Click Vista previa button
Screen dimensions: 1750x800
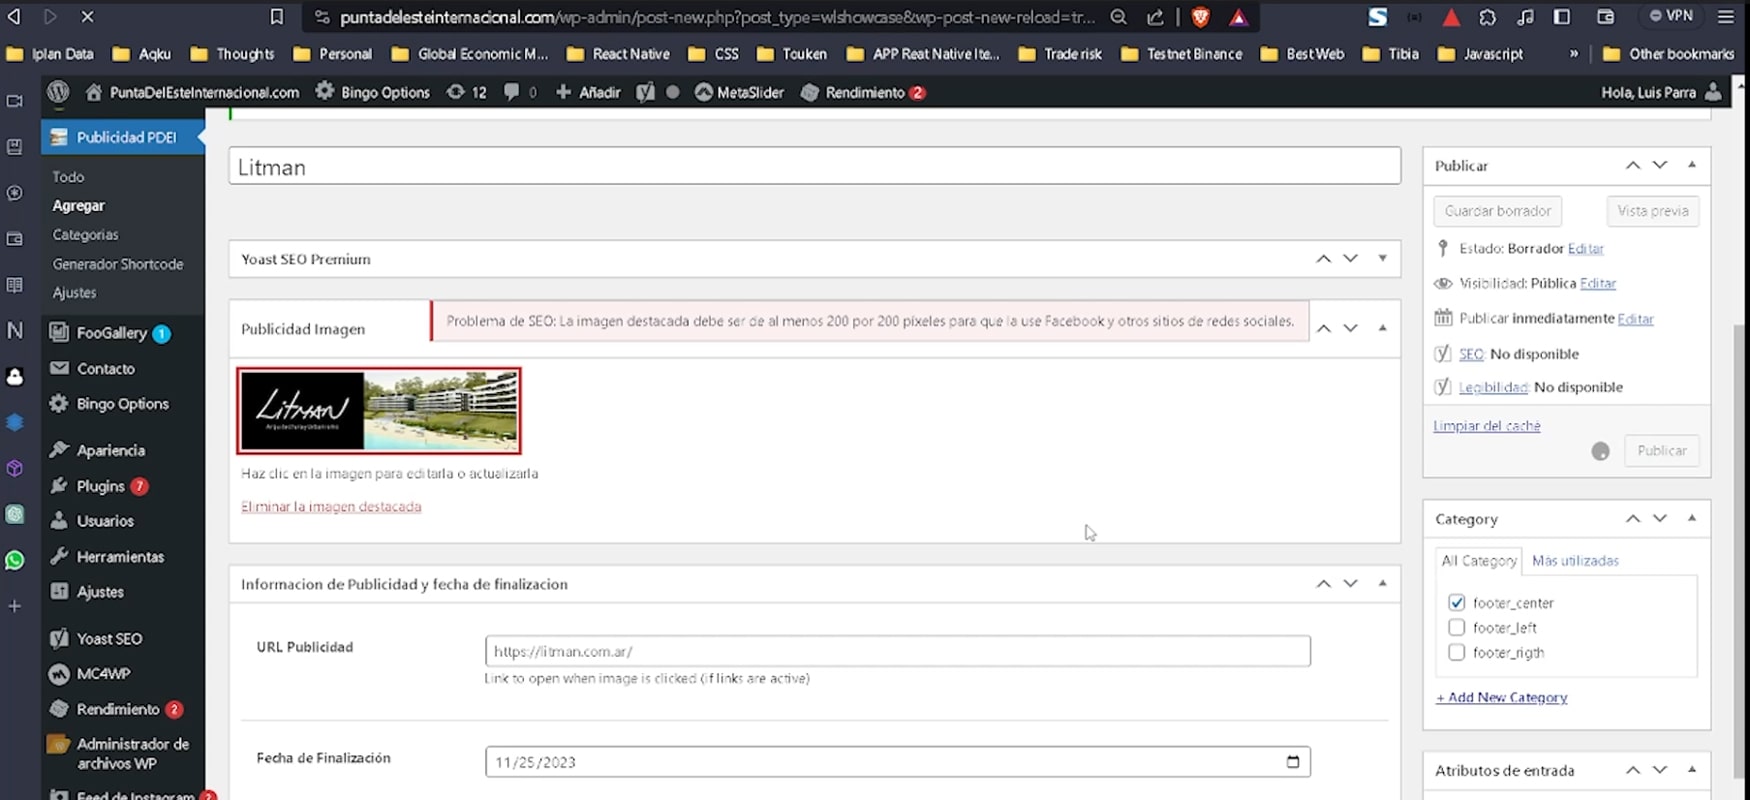click(1652, 211)
